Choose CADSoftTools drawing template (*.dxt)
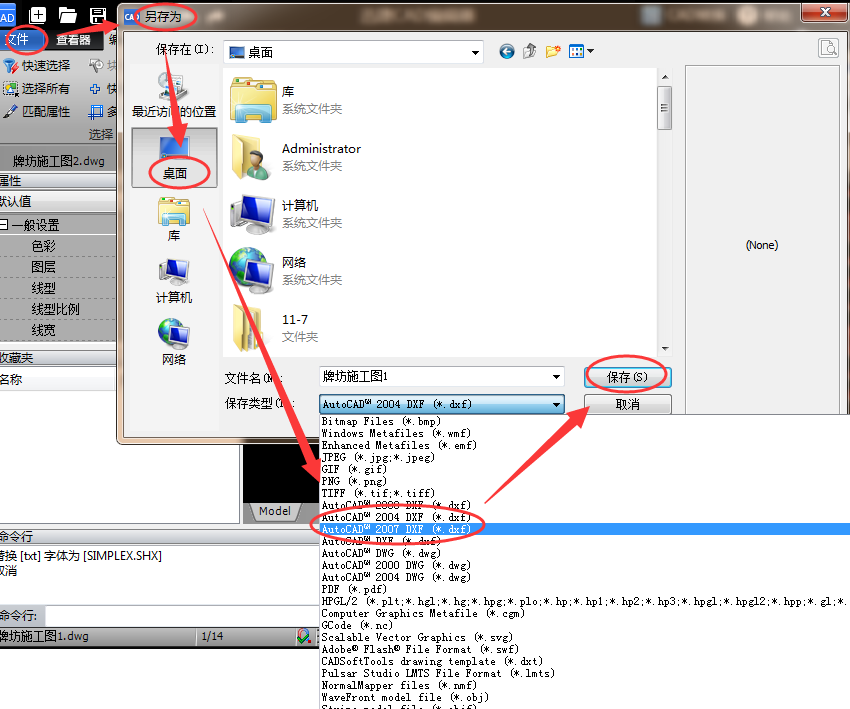This screenshot has width=850, height=709. click(432, 661)
